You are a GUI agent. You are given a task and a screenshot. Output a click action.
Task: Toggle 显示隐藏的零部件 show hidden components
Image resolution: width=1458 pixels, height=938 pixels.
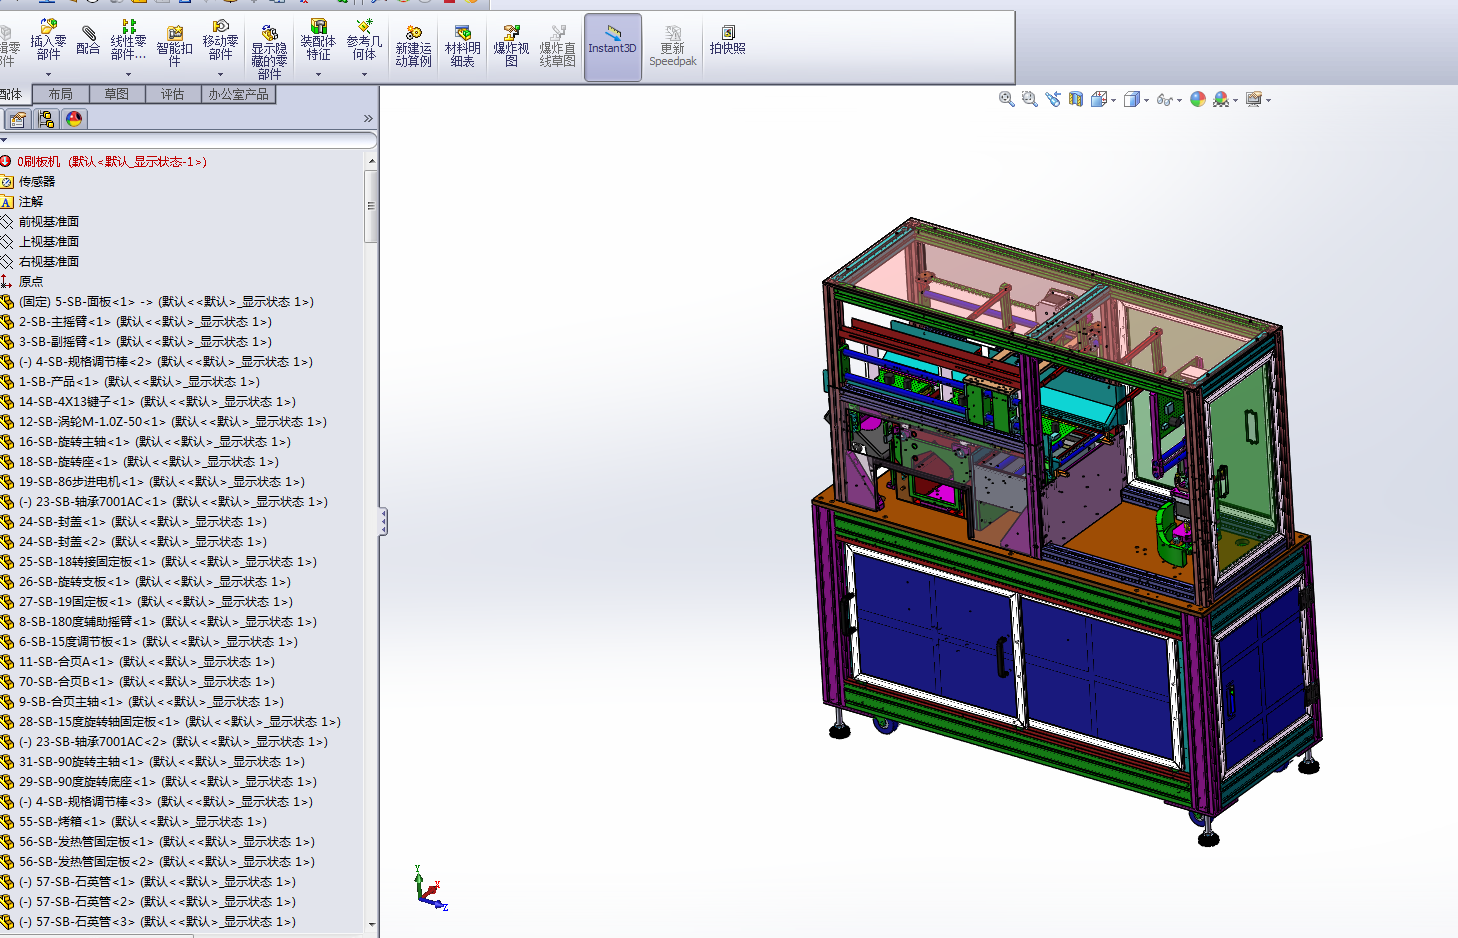click(x=269, y=52)
